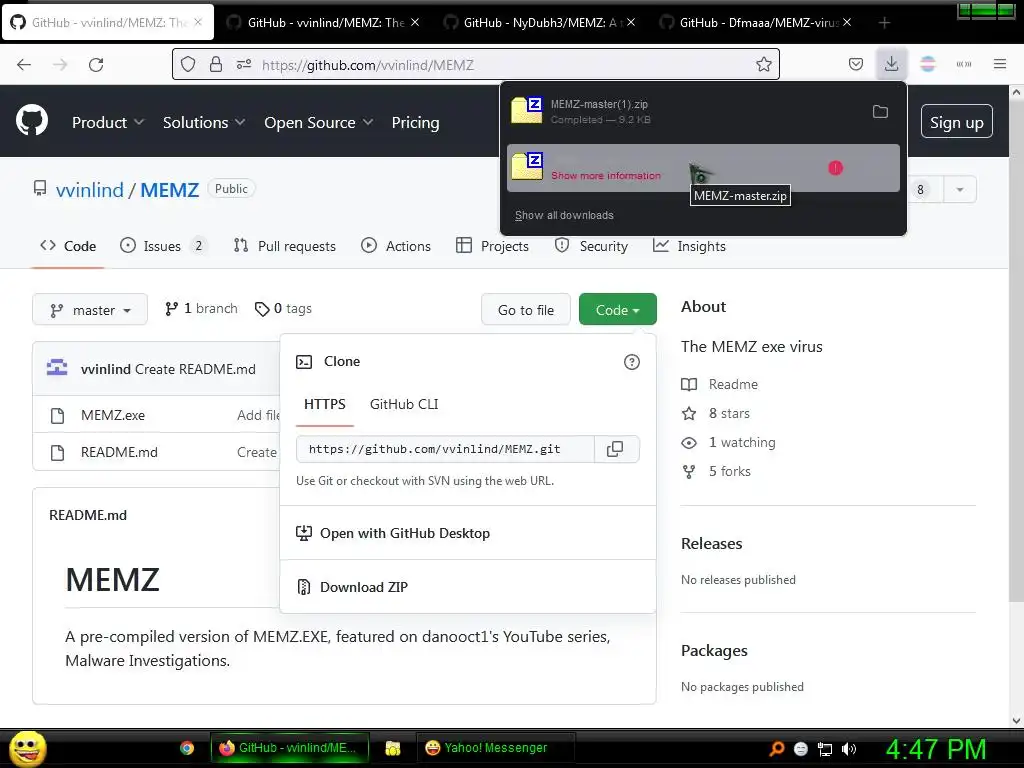Viewport: 1024px width, 768px height.
Task: Click the vvinlind avatar icon in the commit row
Action: click(57, 368)
